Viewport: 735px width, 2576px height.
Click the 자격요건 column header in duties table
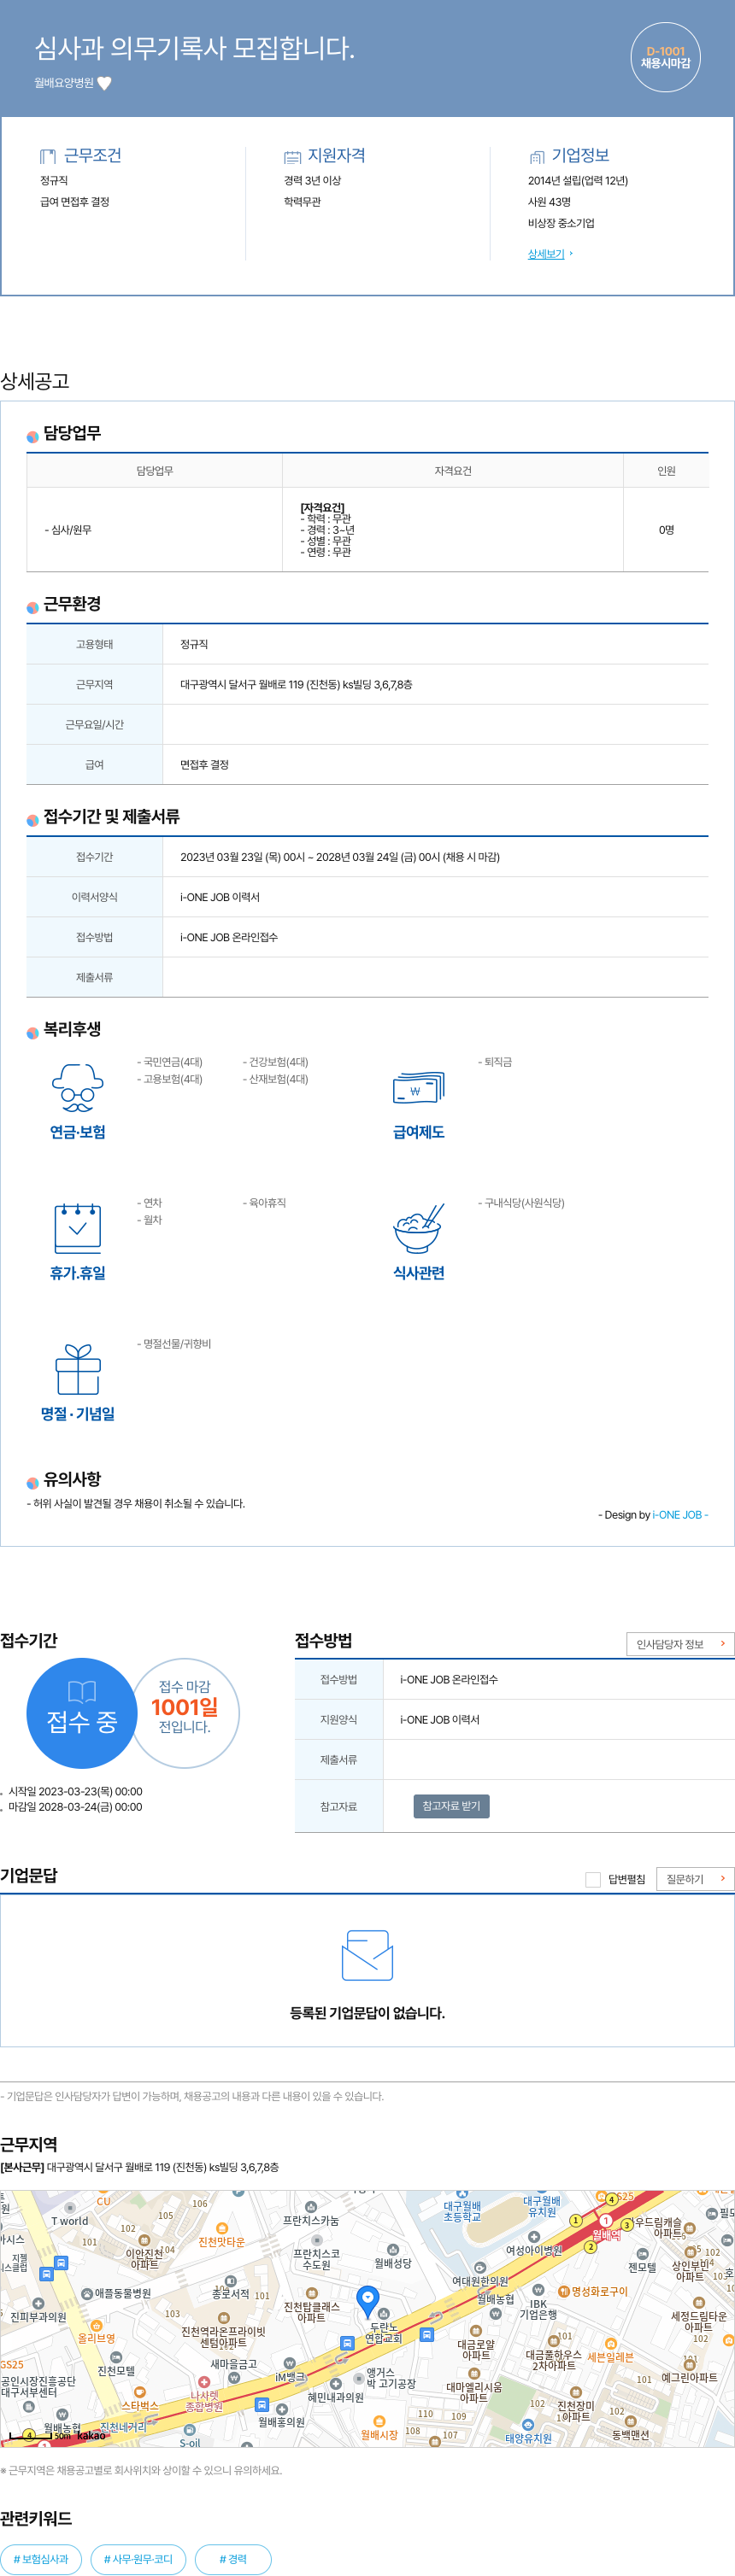tap(453, 471)
